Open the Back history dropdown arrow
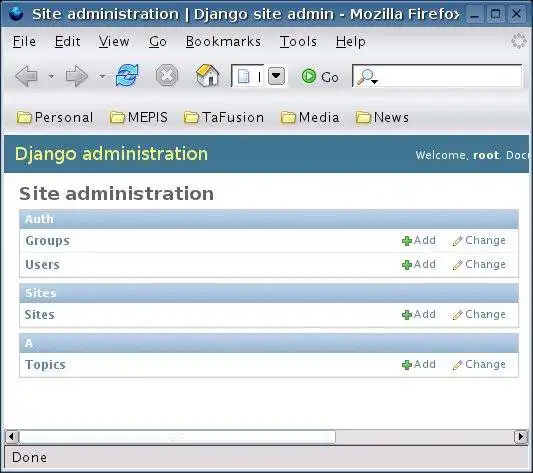This screenshot has width=533, height=473. coord(51,76)
